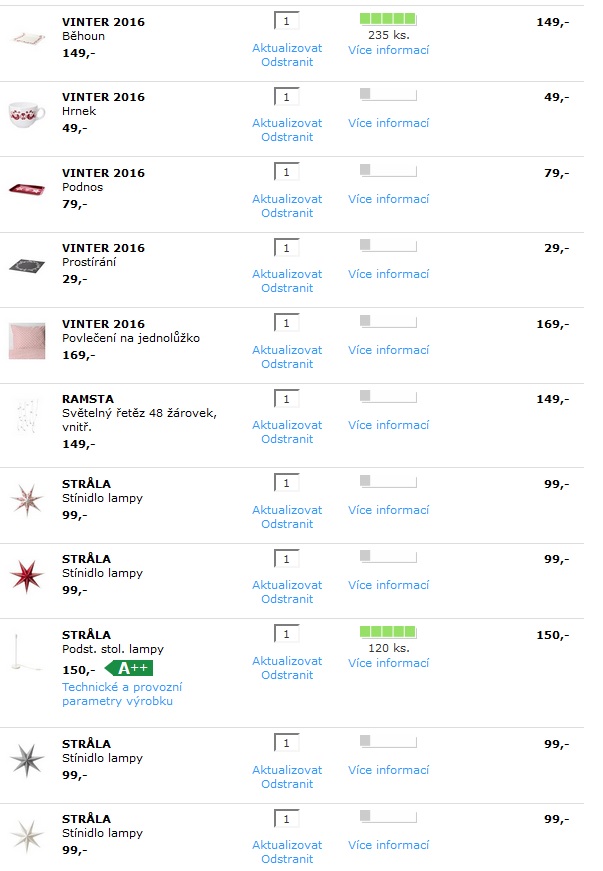Screen dimensions: 603x871
Task: Open Technické a provozní parametry výrobku link
Action: coord(122,694)
